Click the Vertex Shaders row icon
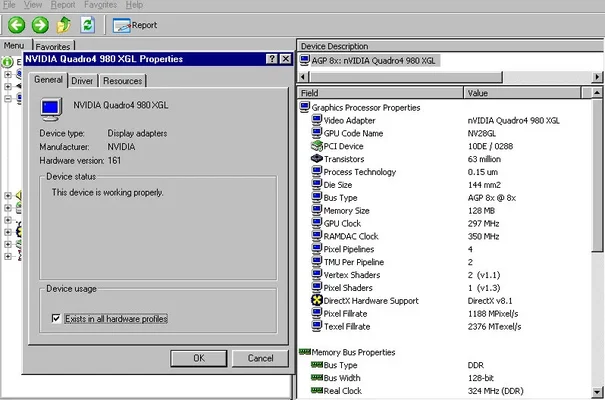Image resolution: width=605 pixels, height=400 pixels. click(x=317, y=275)
